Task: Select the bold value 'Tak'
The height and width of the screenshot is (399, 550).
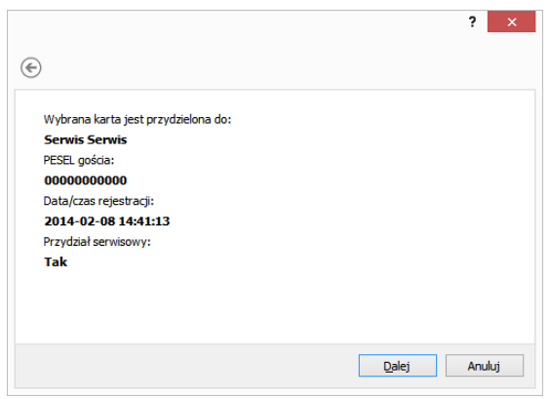Action: pos(55,262)
